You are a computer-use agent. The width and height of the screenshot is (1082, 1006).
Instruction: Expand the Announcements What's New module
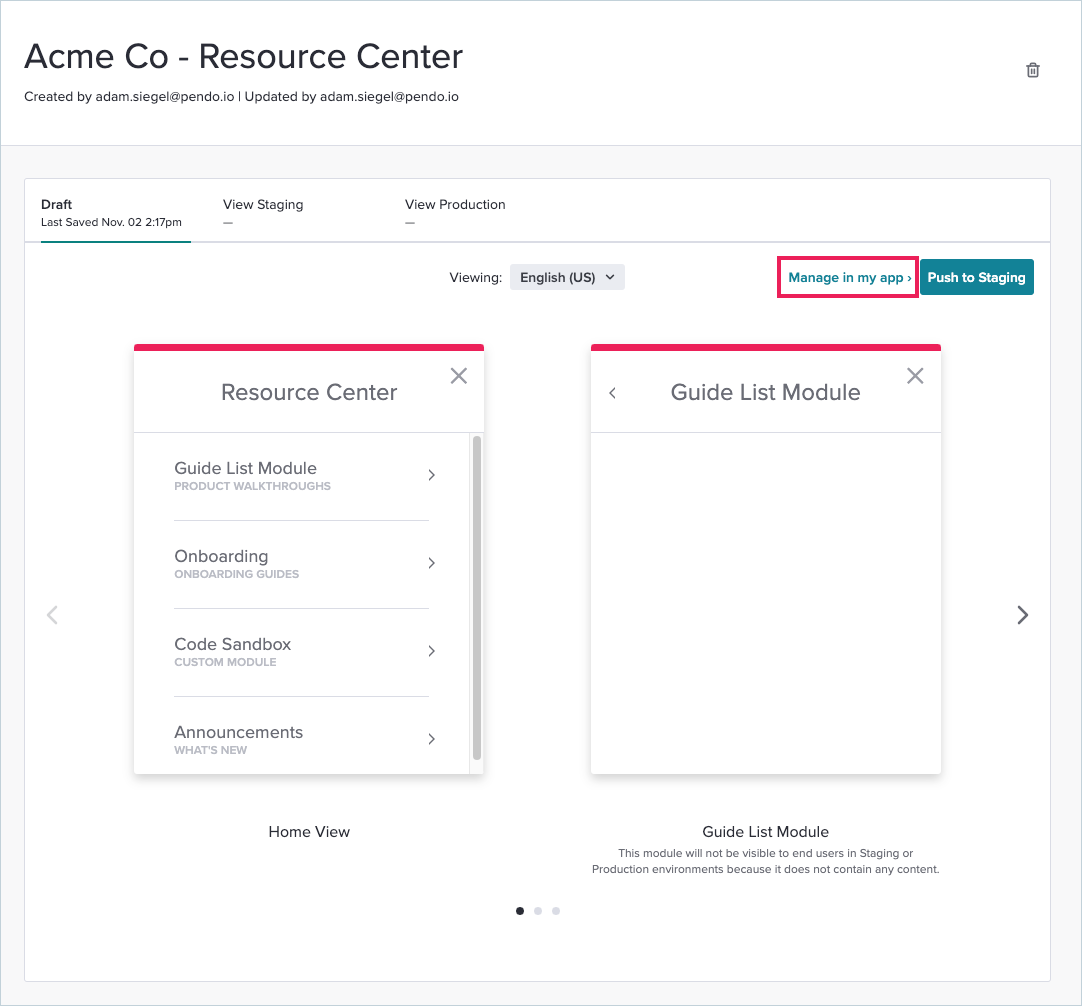[431, 739]
